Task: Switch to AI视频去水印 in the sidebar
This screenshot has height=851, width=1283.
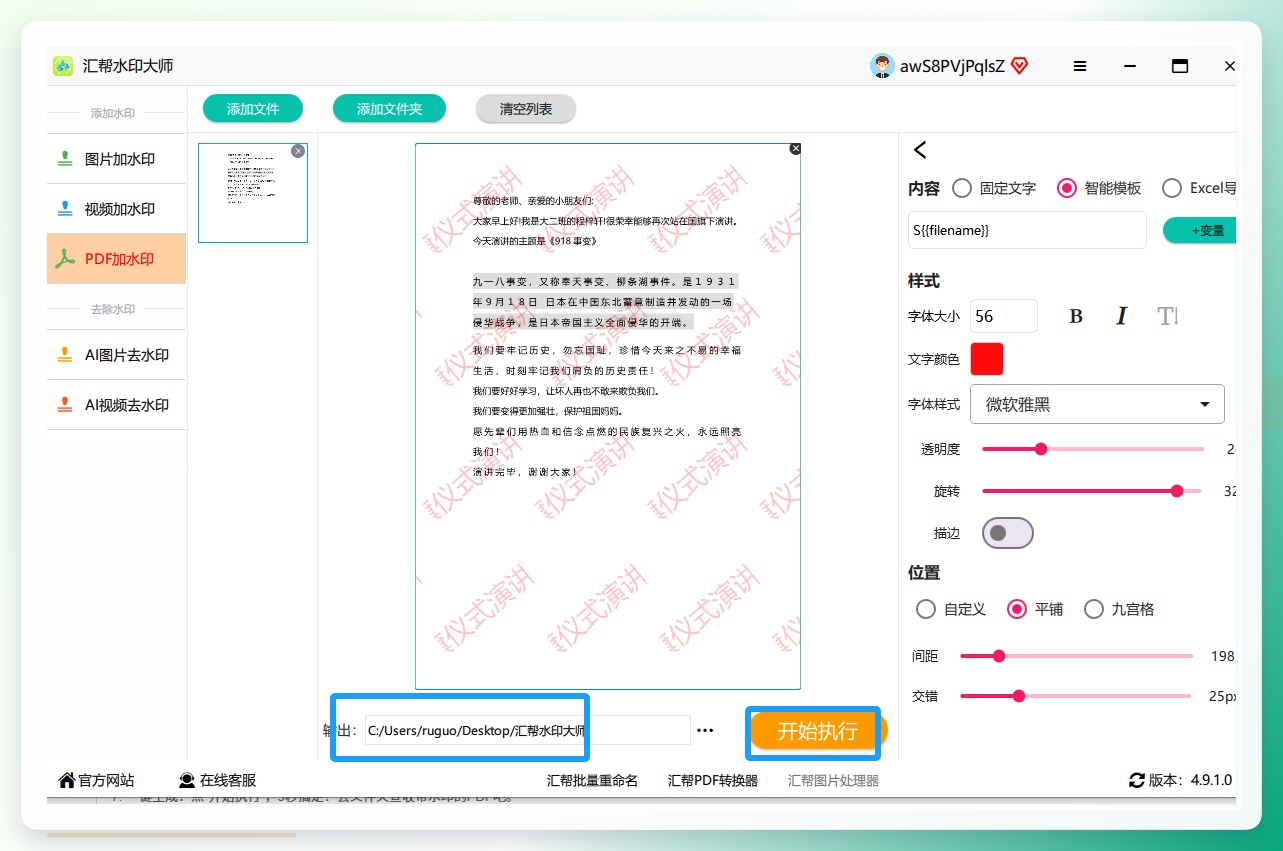Action: tap(116, 405)
